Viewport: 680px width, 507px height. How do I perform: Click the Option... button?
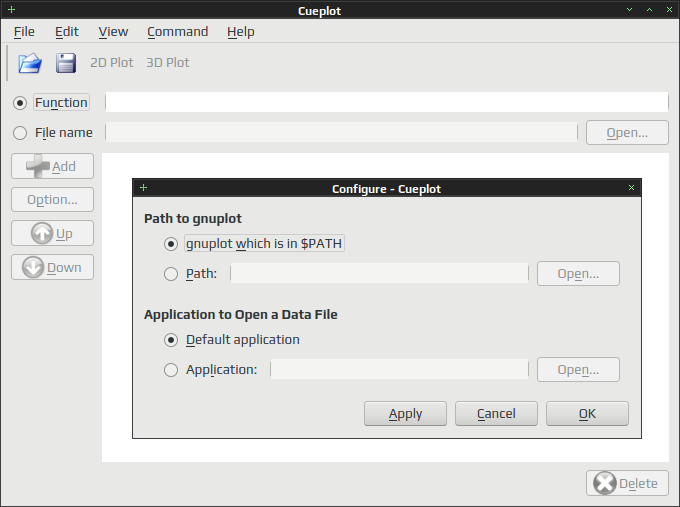[52, 200]
